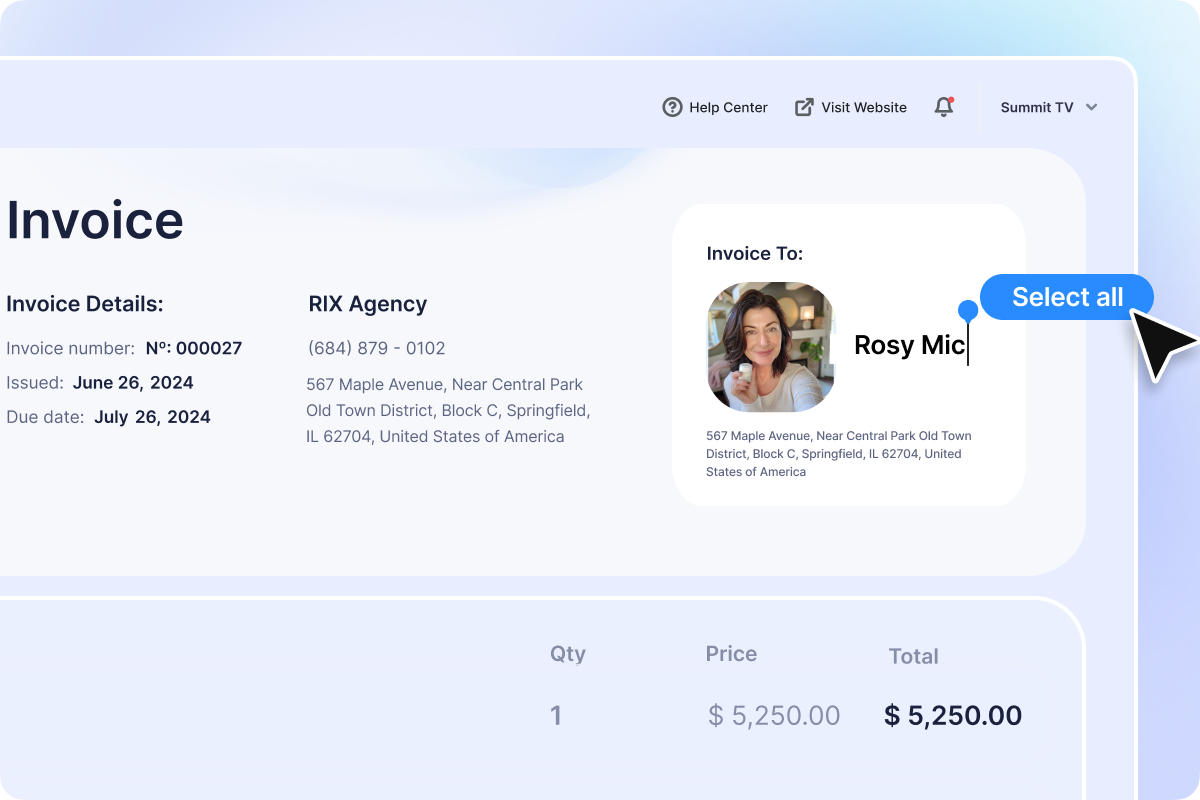Click the 567 Maple Avenue agency address
Screen dimensions: 1200x800
(448, 410)
